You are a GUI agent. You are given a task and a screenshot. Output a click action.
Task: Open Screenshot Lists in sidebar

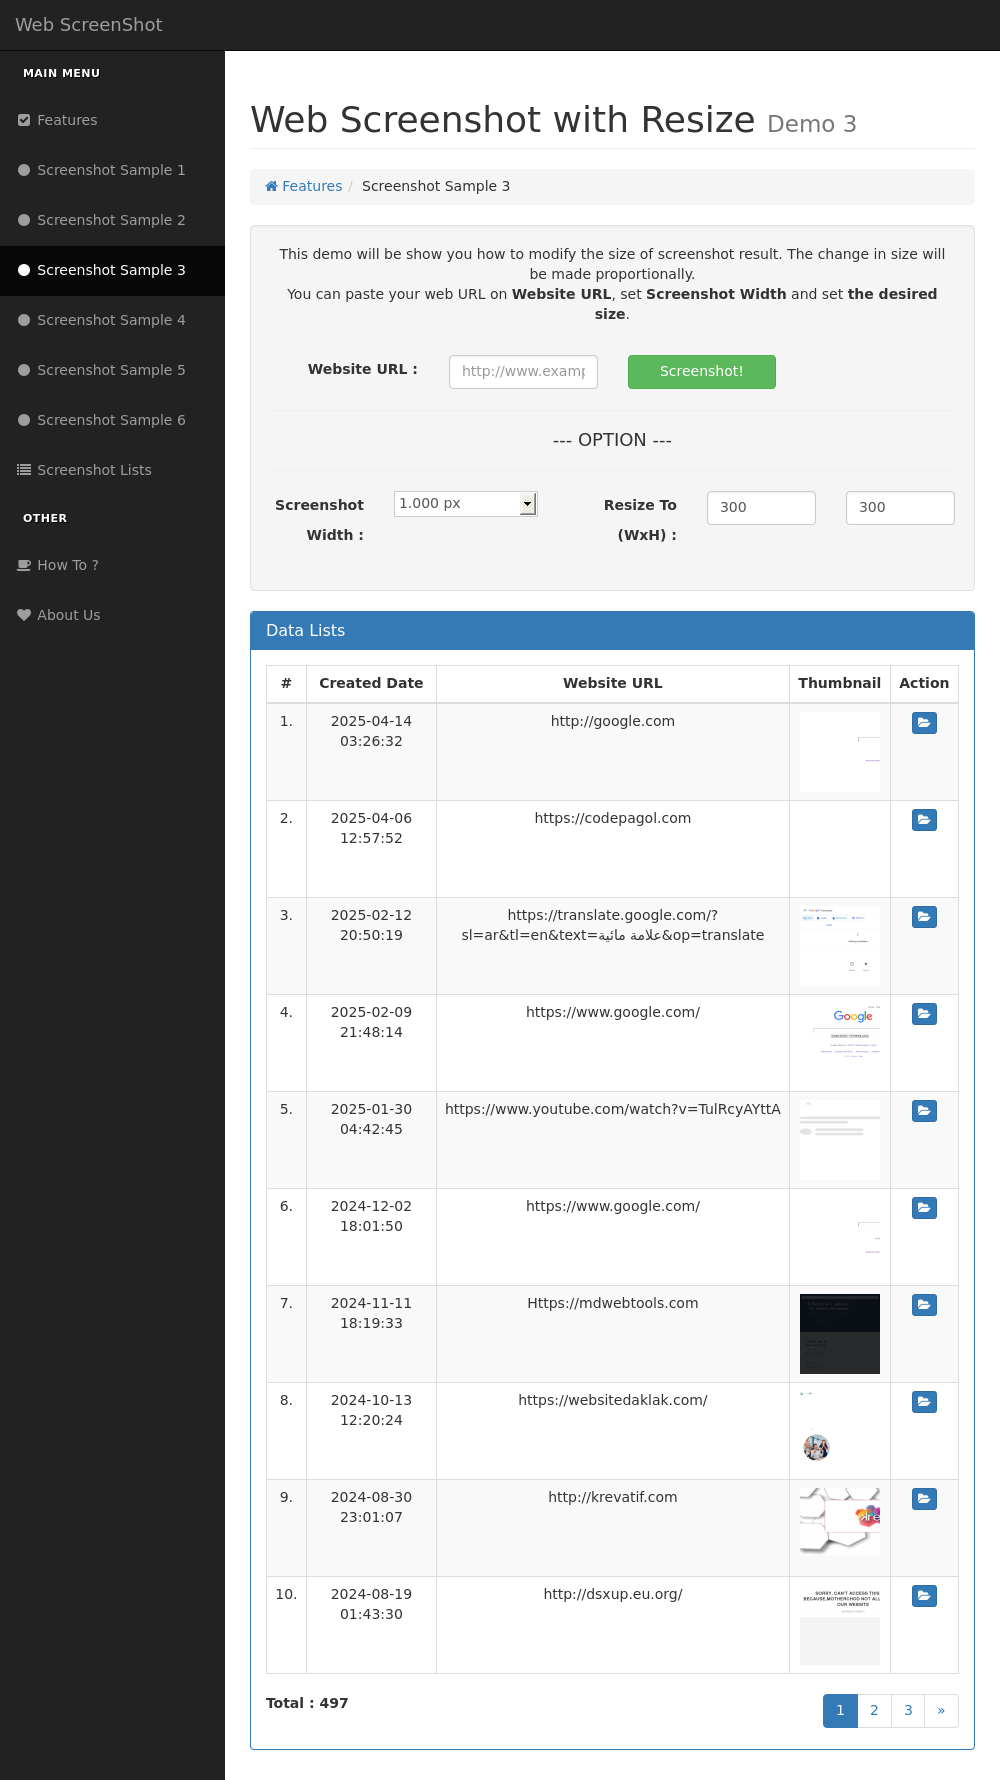[x=94, y=470]
